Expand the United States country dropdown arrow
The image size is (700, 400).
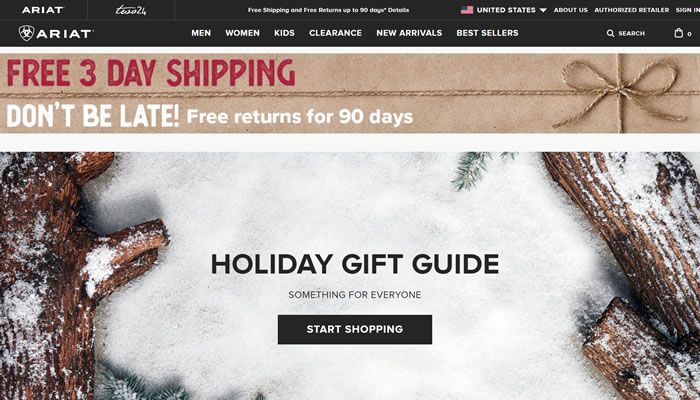(543, 10)
